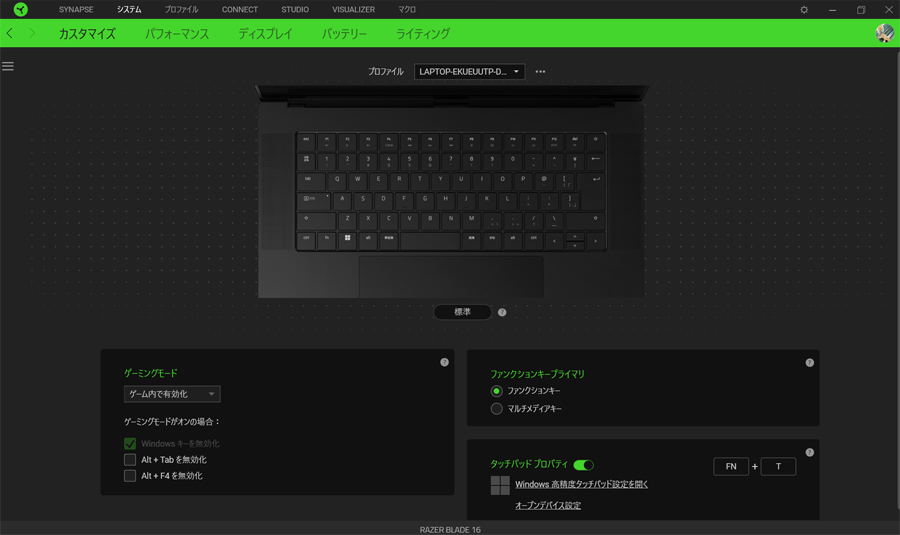Switch to システム tab

[x=129, y=10]
